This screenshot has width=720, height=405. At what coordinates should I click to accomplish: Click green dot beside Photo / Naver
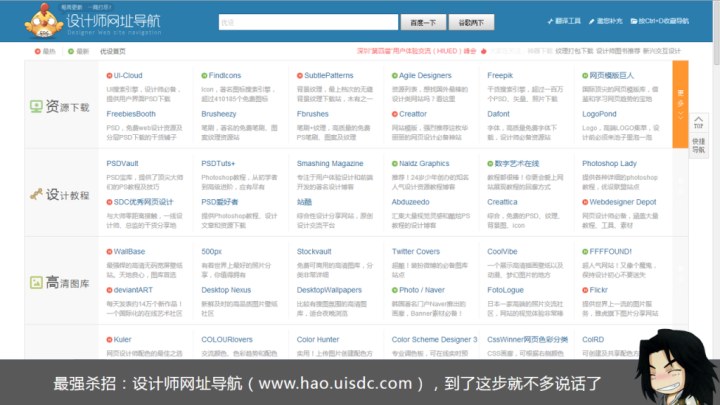tap(394, 290)
